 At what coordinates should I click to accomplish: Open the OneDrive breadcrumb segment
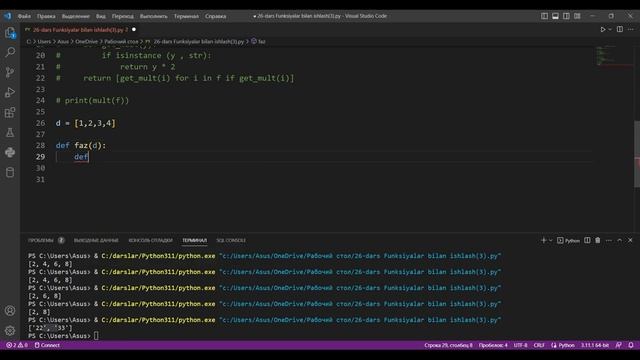pos(87,42)
